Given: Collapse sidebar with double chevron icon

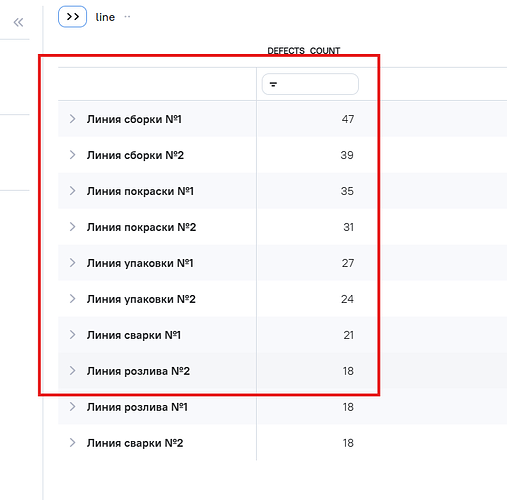Looking at the screenshot, I should [x=18, y=22].
